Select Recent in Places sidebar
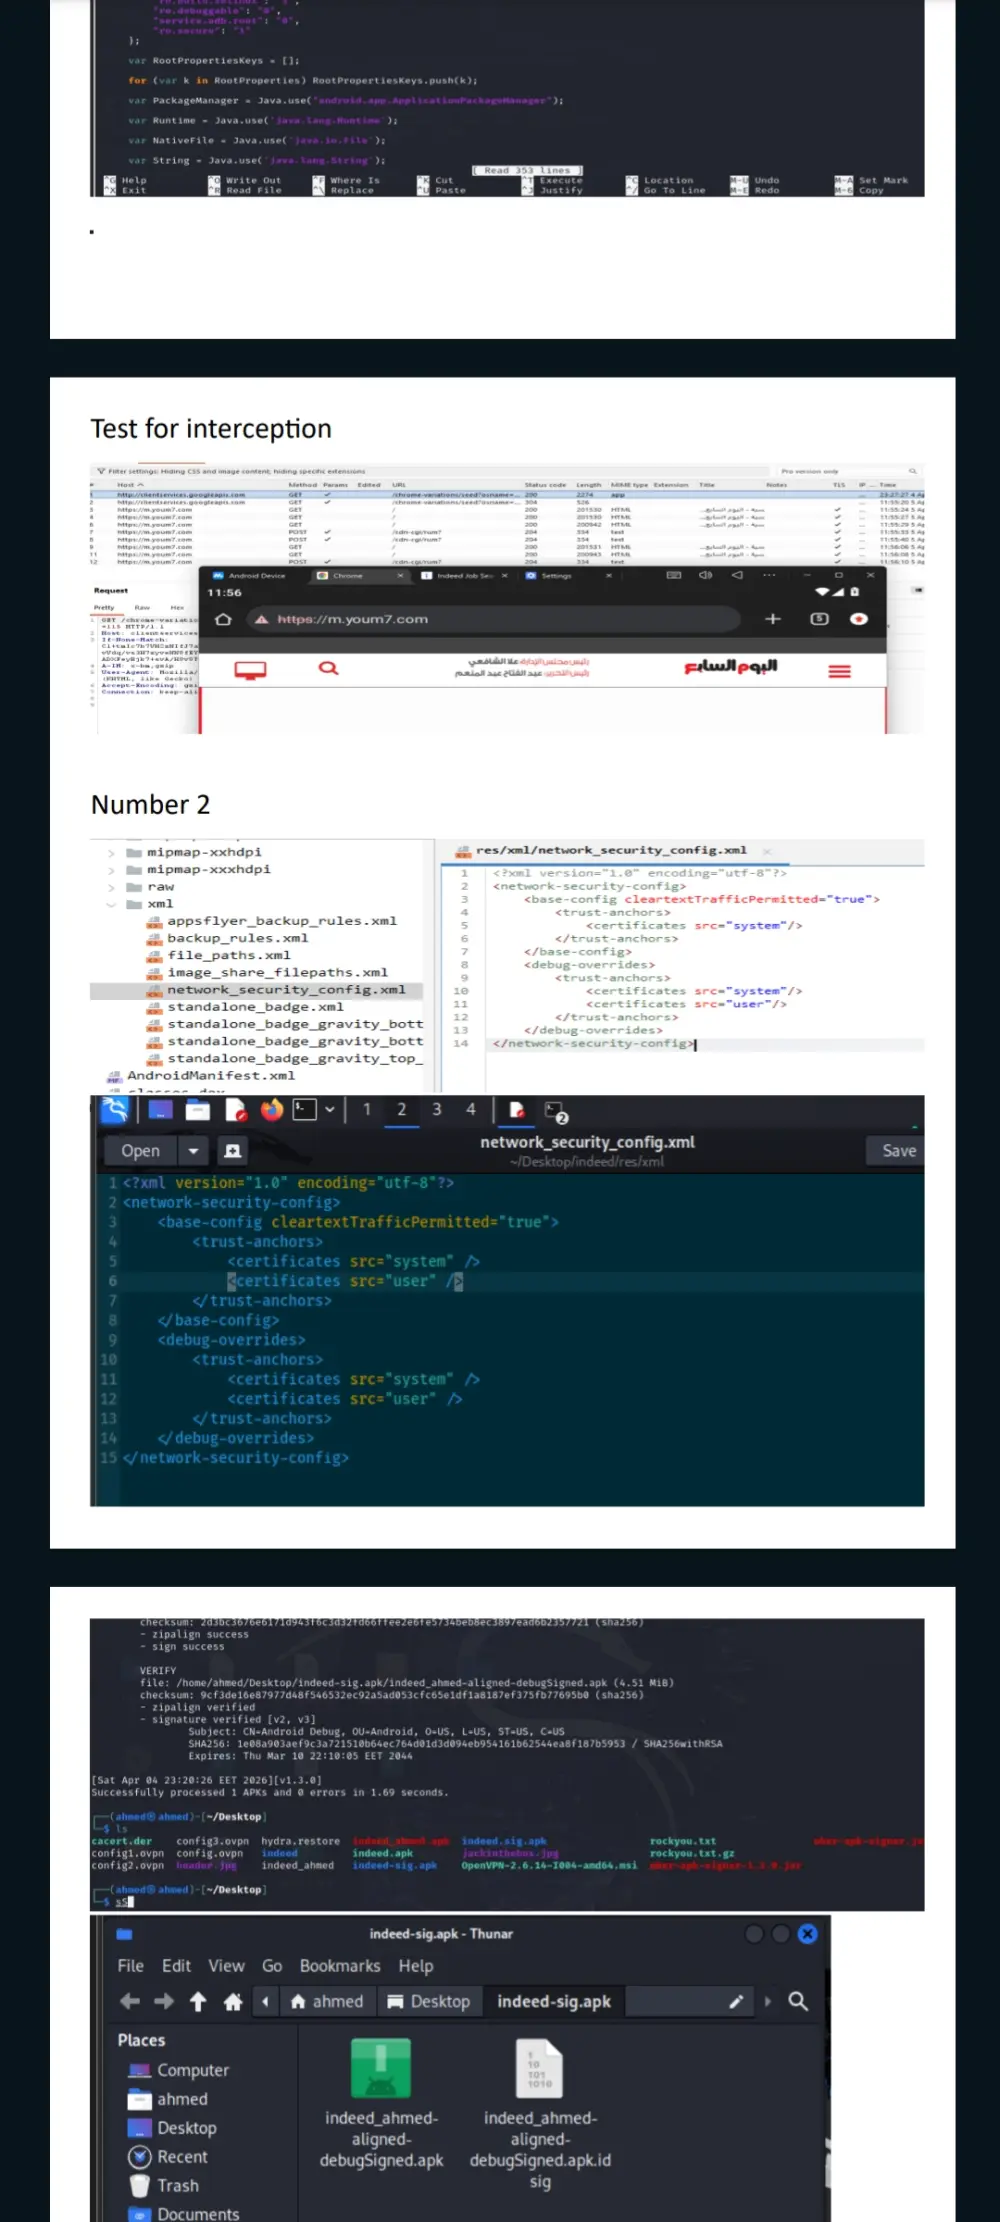Viewport: 1000px width, 2222px height. tap(168, 2157)
